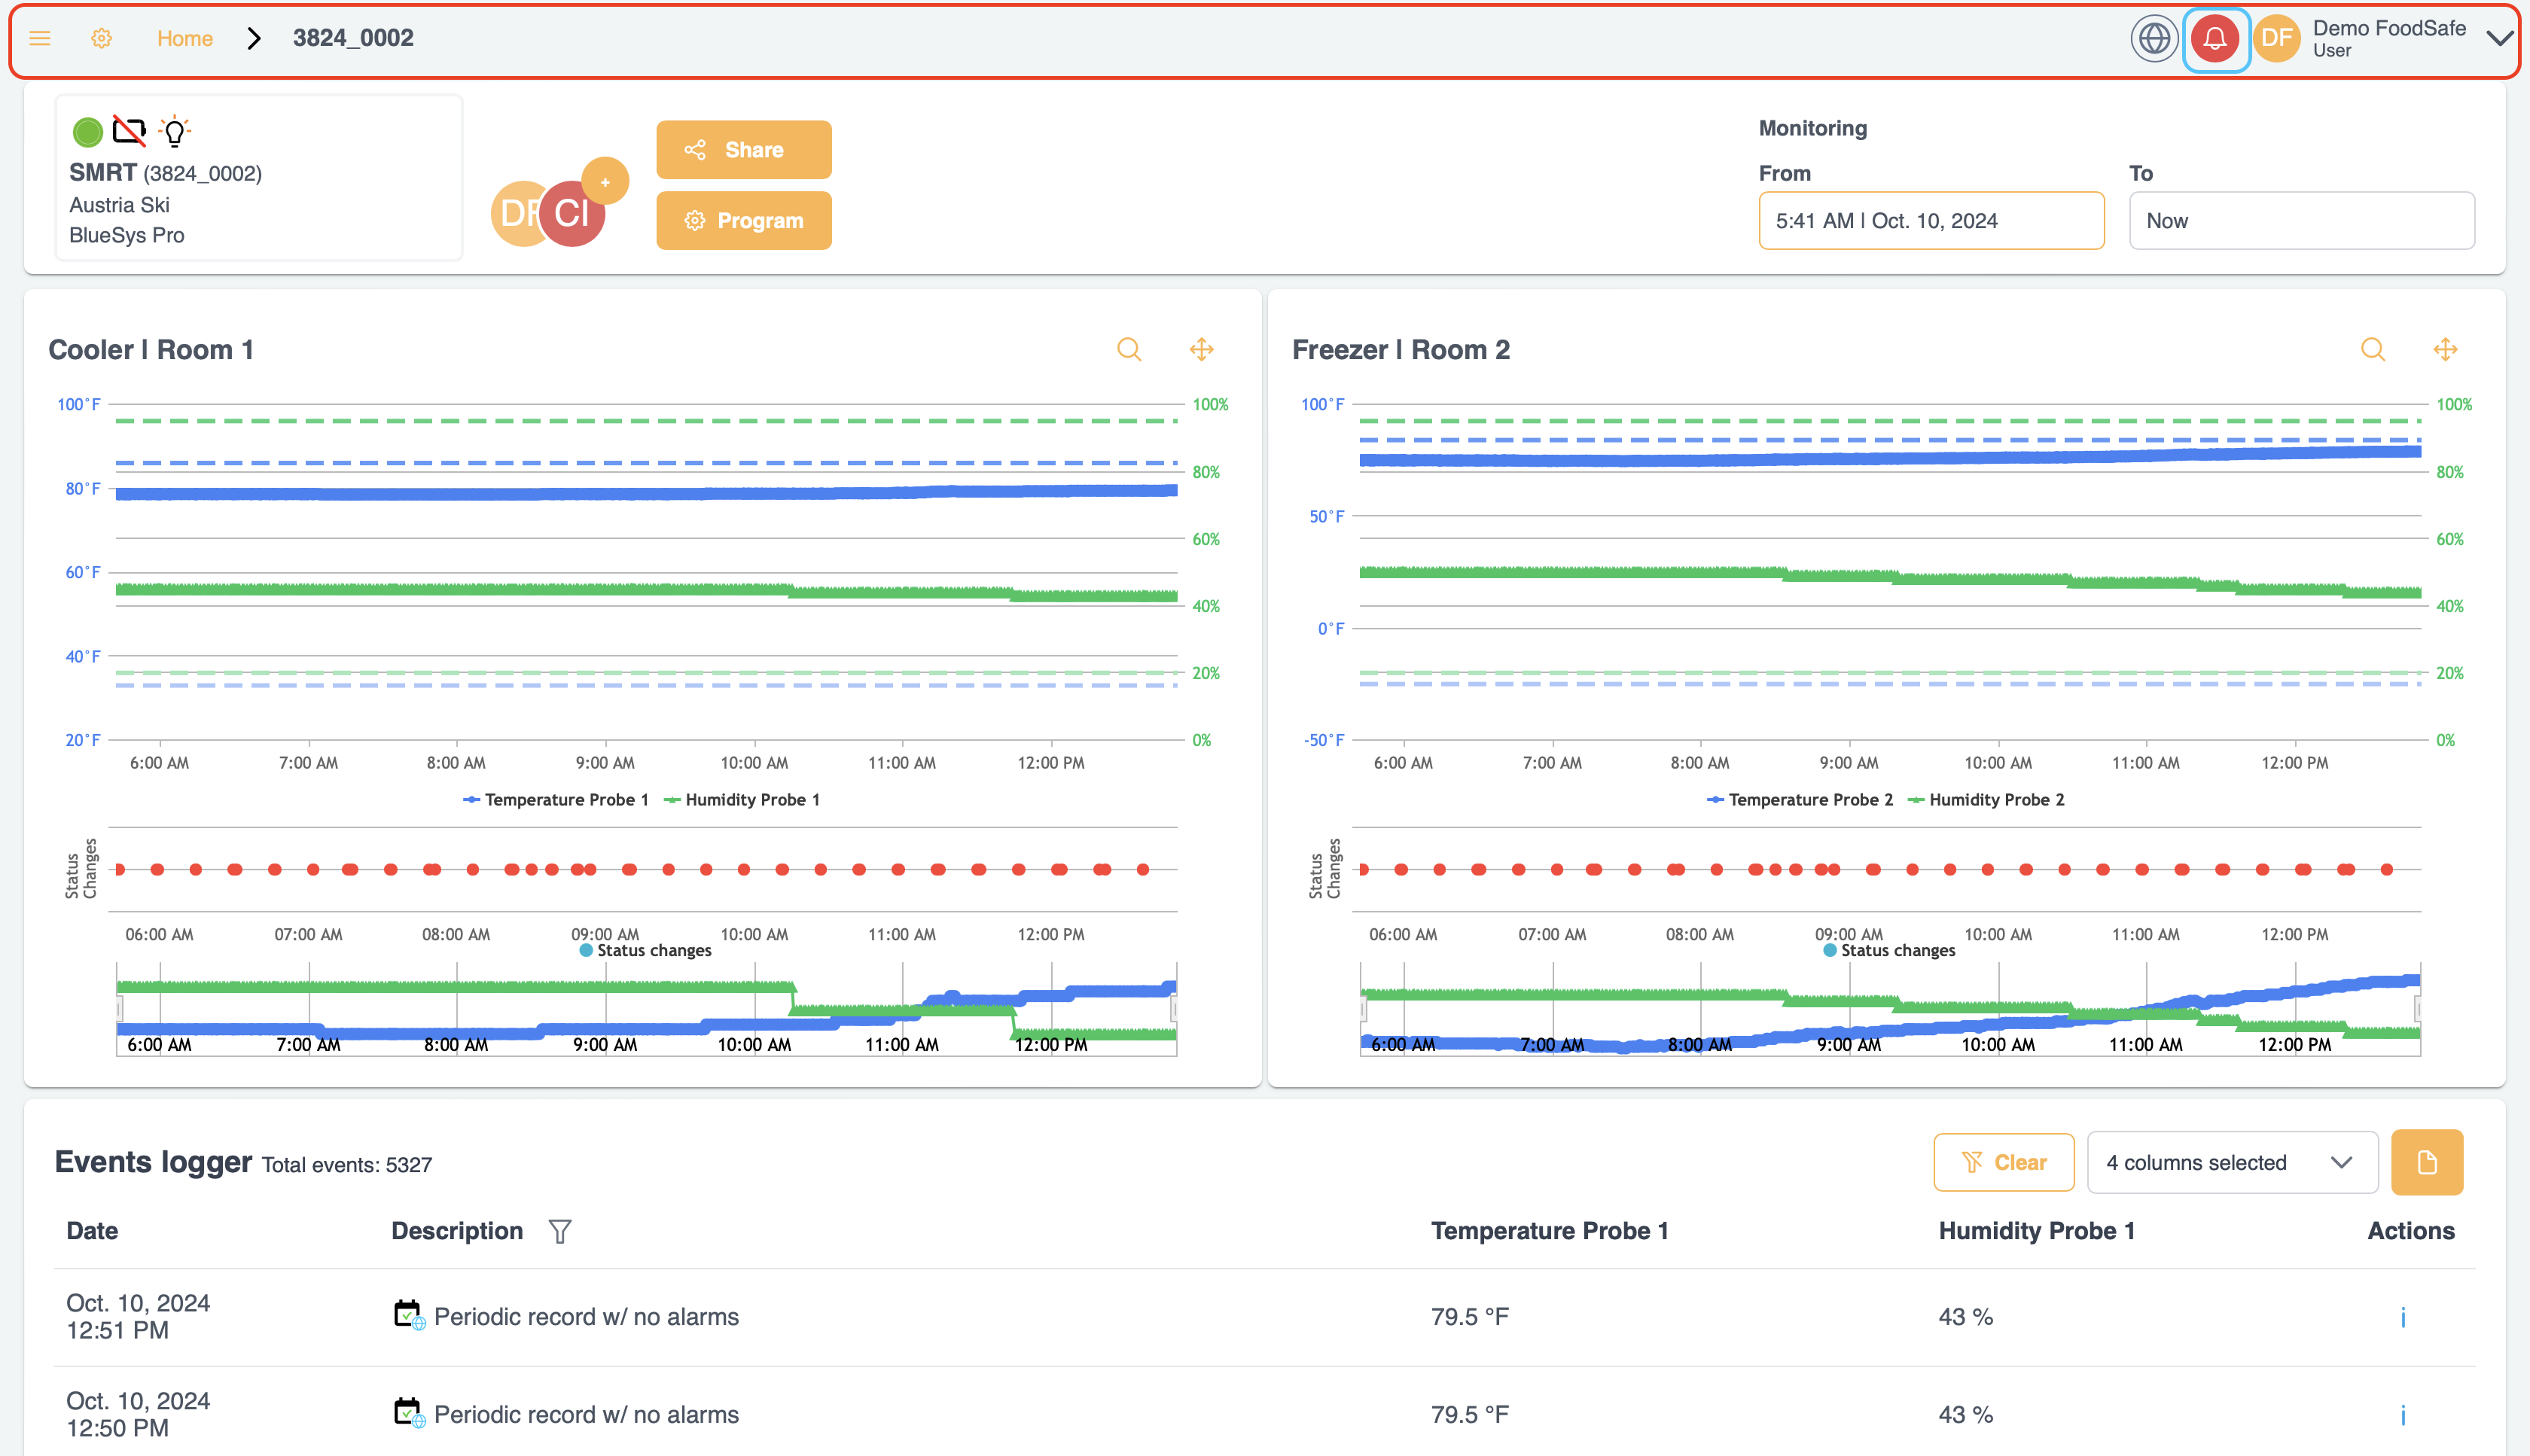This screenshot has height=1456, width=2530.
Task: Click the monitoring To field showing Now
Action: click(x=2301, y=221)
